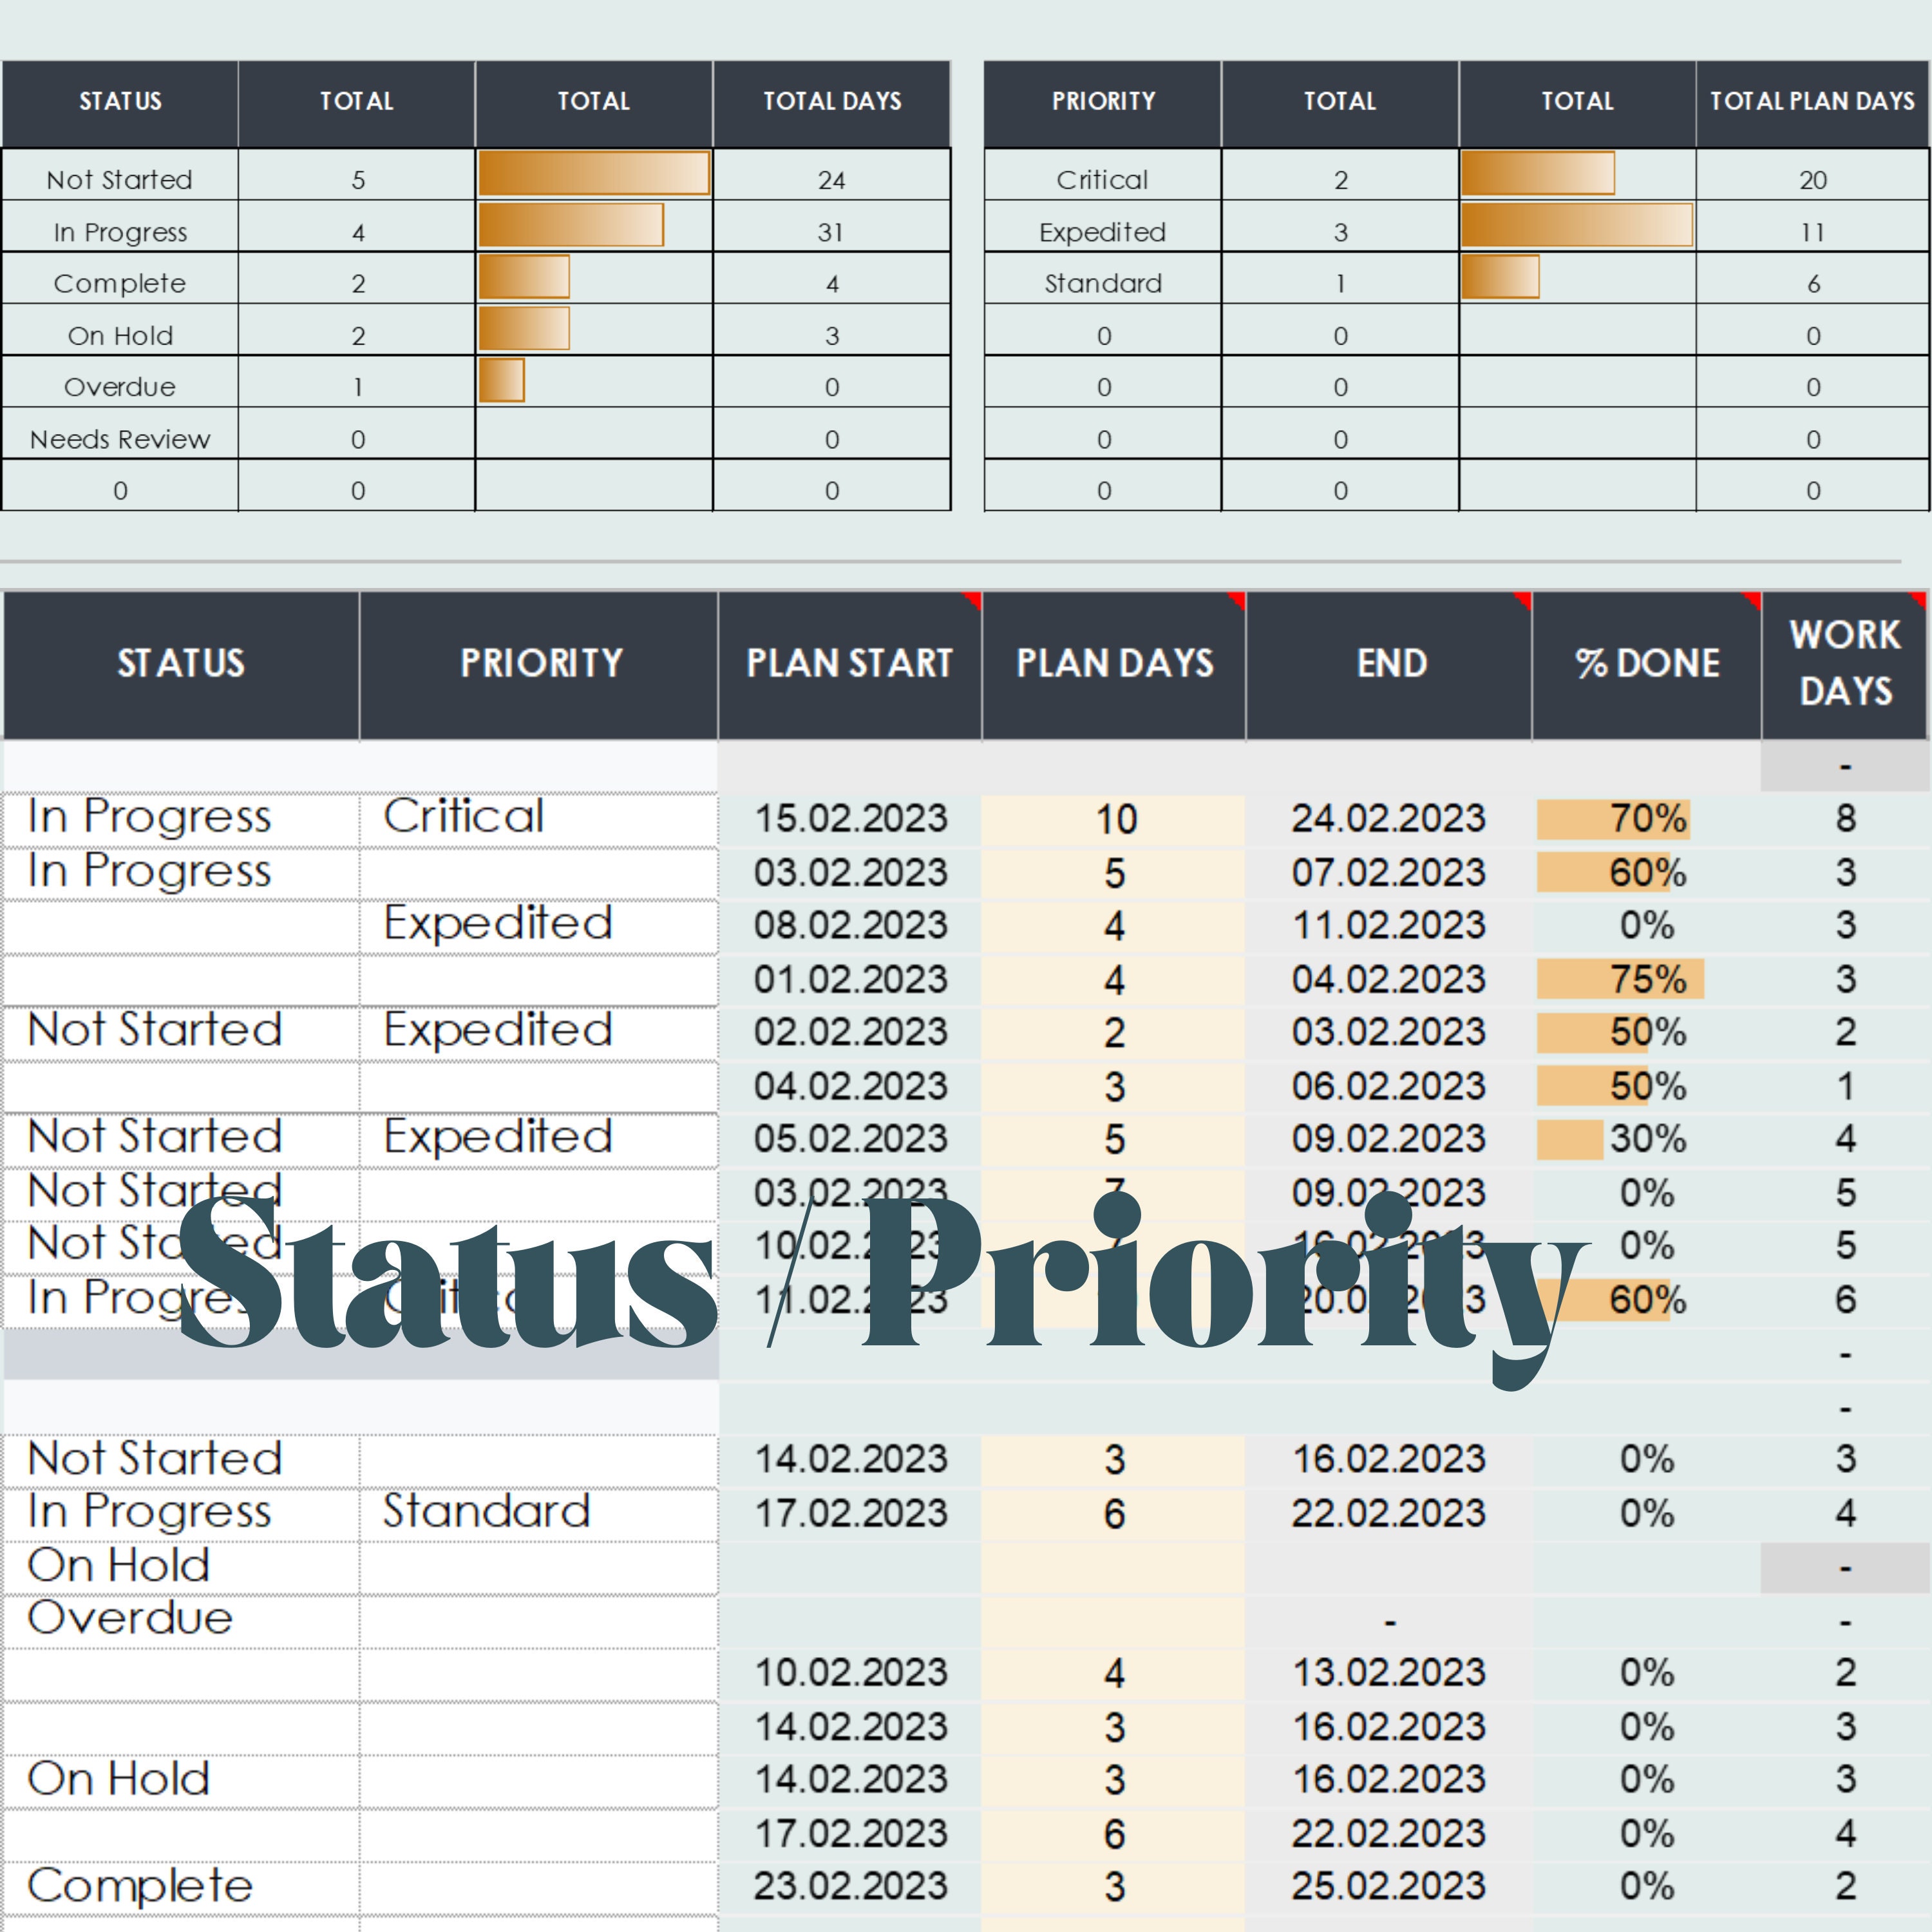Screen dimensions: 1932x1932
Task: Click the Critical priority data bar
Action: pos(1538,174)
